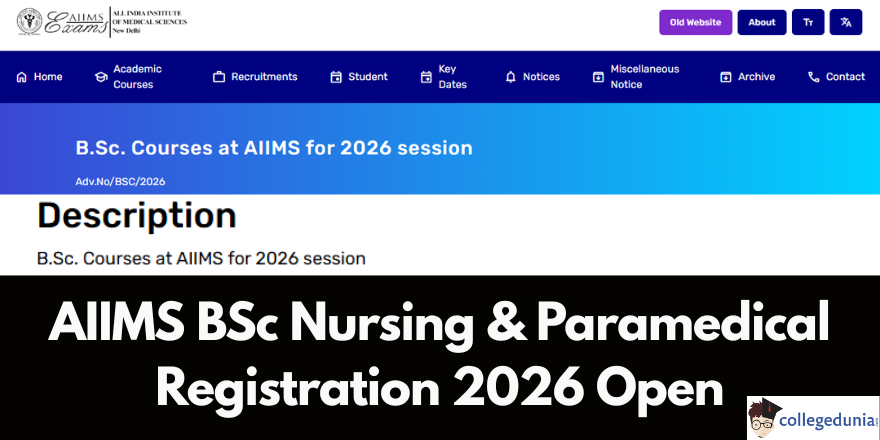This screenshot has width=880, height=440.
Task: Click the Home house icon
Action: point(21,77)
